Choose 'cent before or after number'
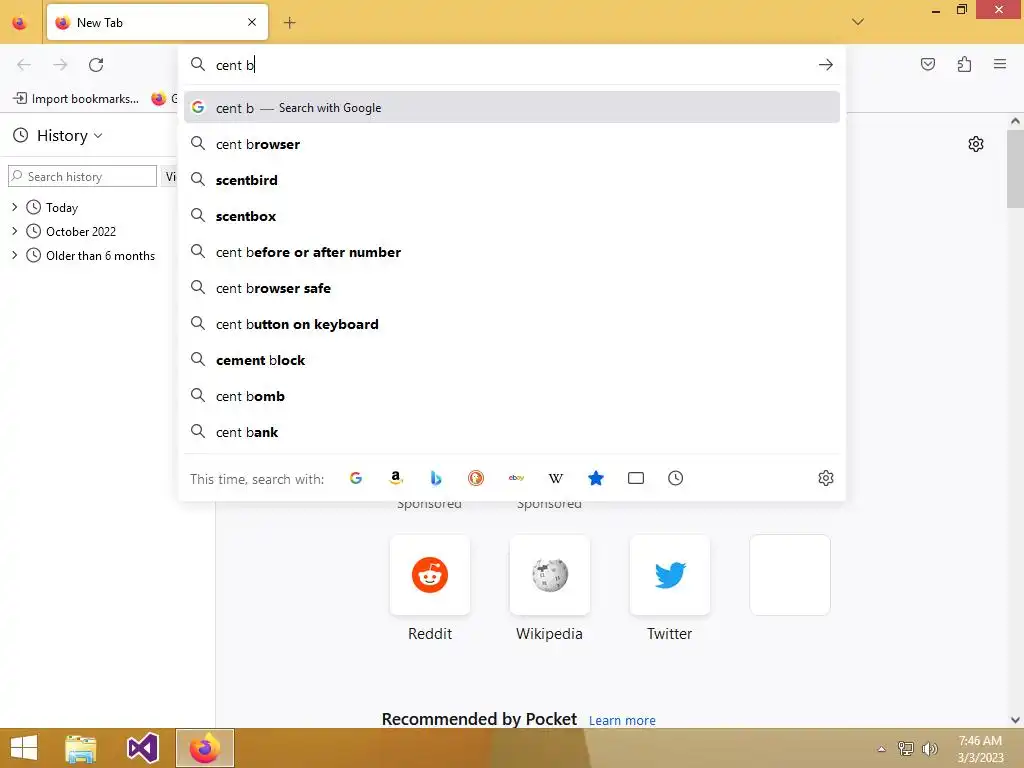 (x=511, y=252)
